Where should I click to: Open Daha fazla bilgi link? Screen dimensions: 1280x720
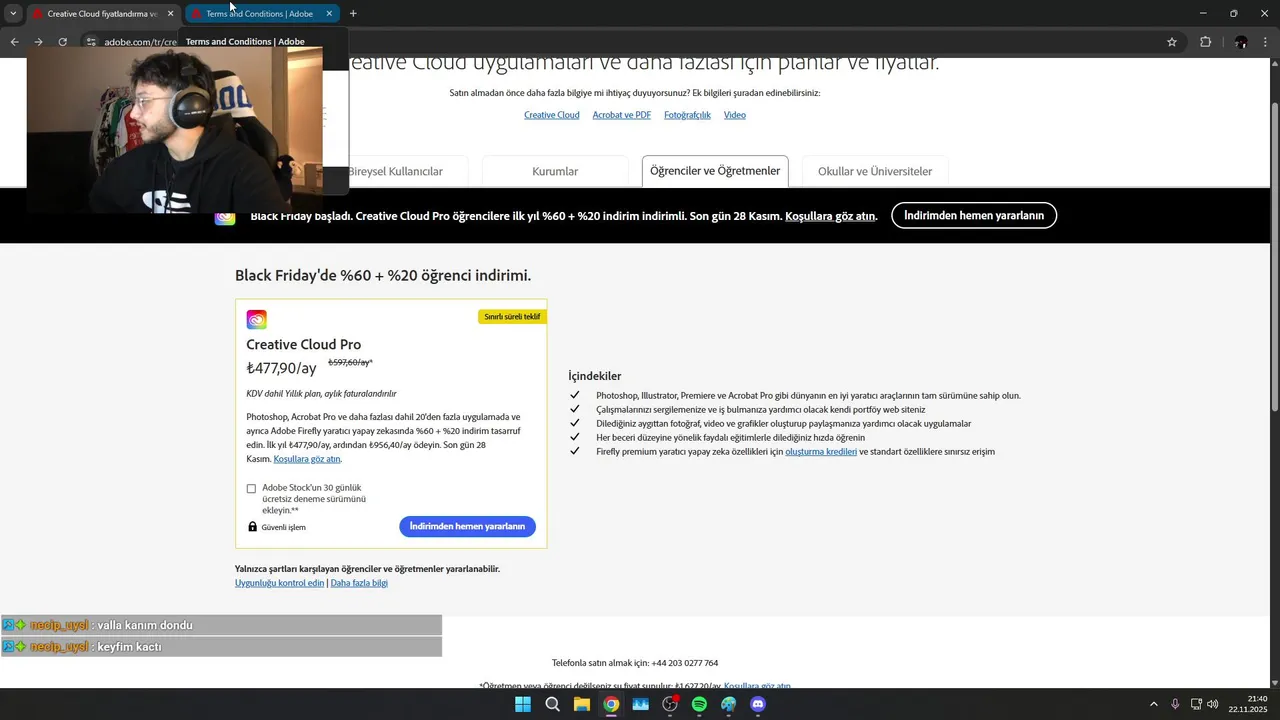[359, 583]
